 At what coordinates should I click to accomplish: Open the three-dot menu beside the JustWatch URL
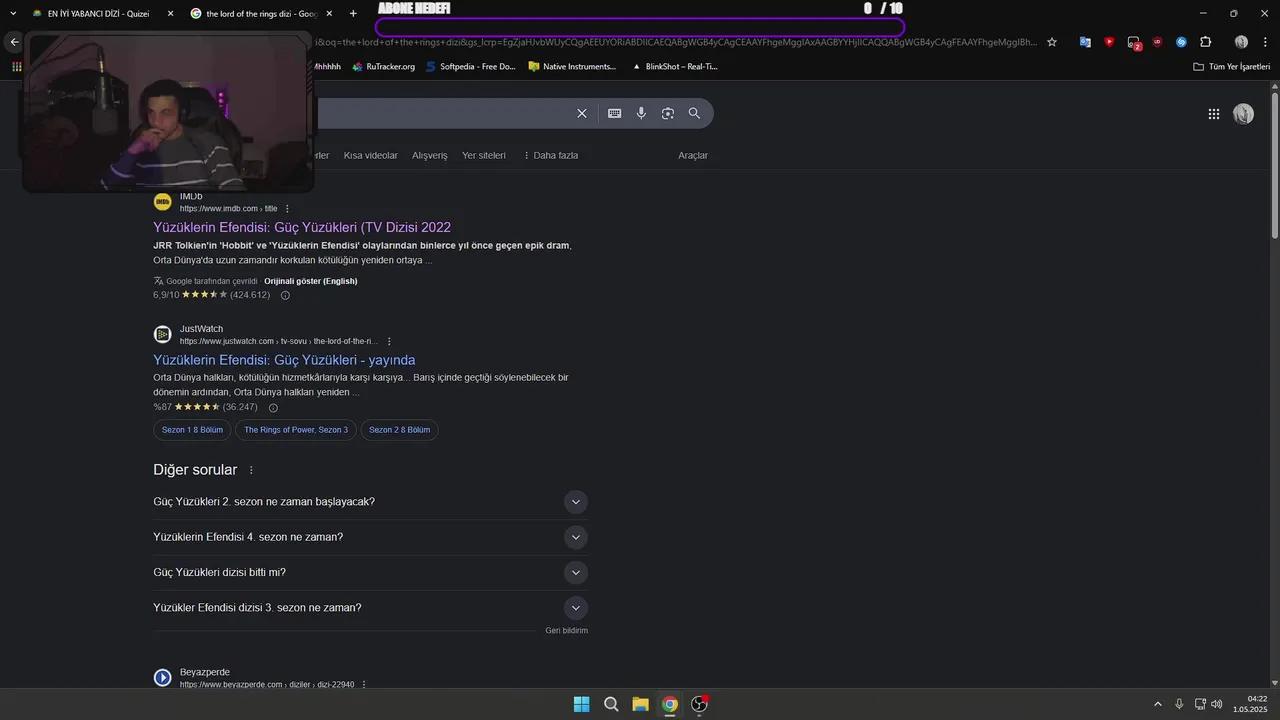(389, 341)
